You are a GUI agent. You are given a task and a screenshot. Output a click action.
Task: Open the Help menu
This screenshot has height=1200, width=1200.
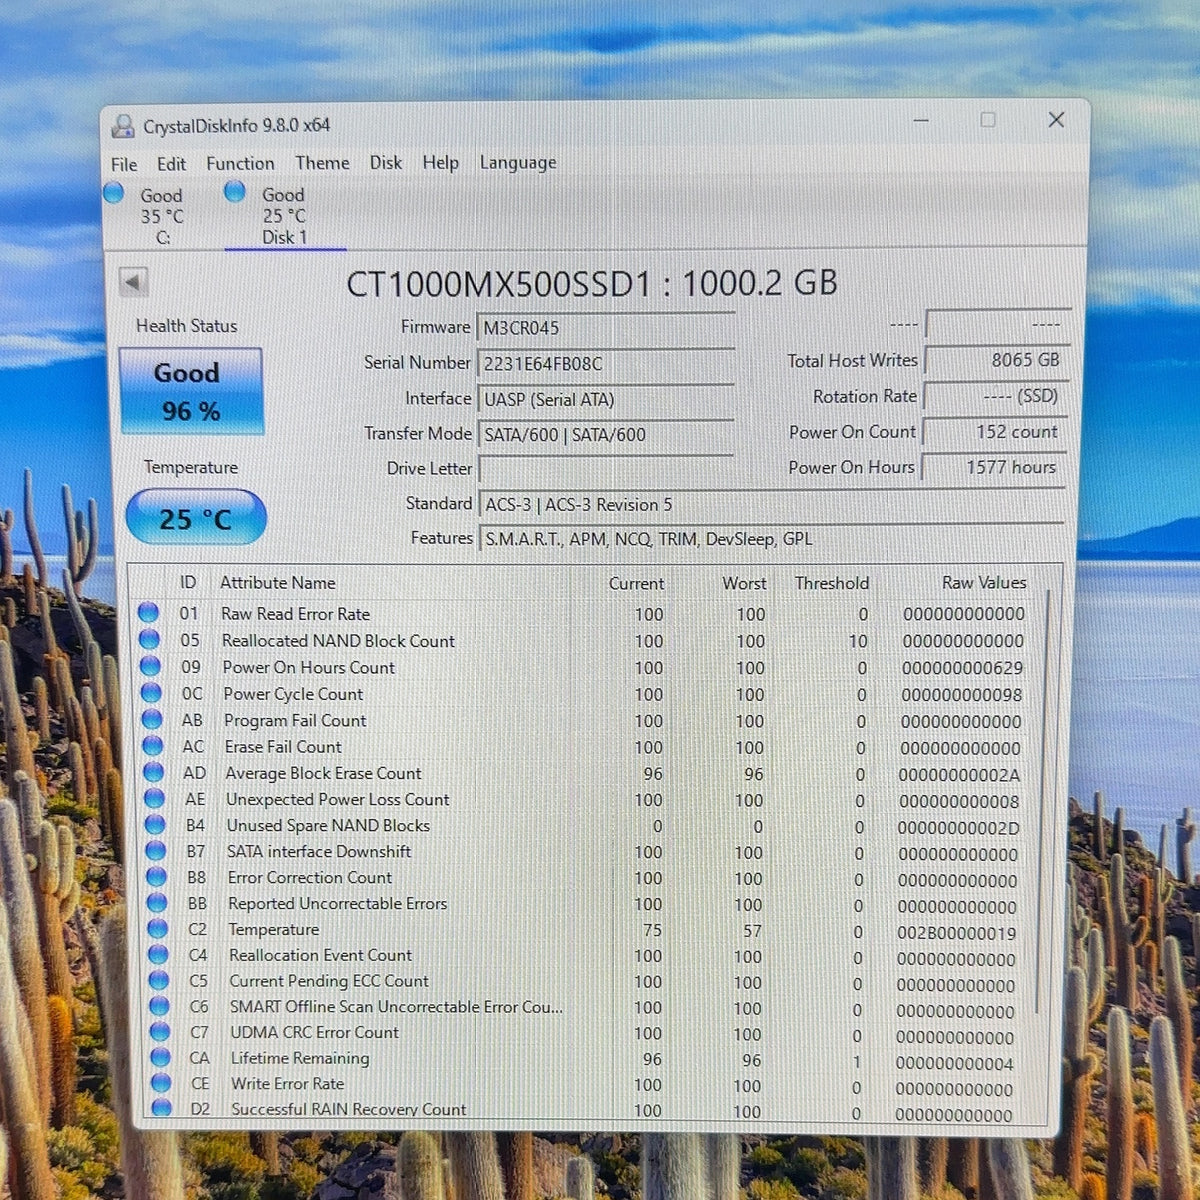(x=440, y=162)
